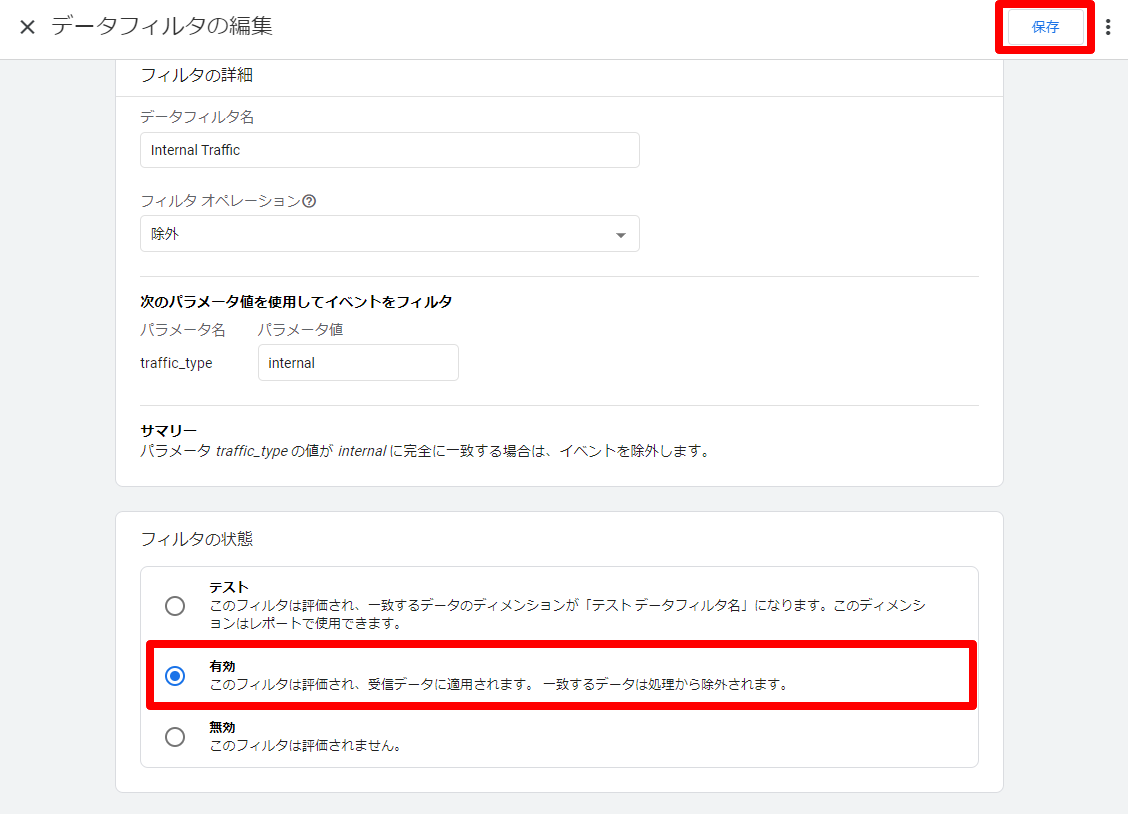The image size is (1128, 814).
Task: Edit the Internal Traffic filter name
Action: (389, 149)
